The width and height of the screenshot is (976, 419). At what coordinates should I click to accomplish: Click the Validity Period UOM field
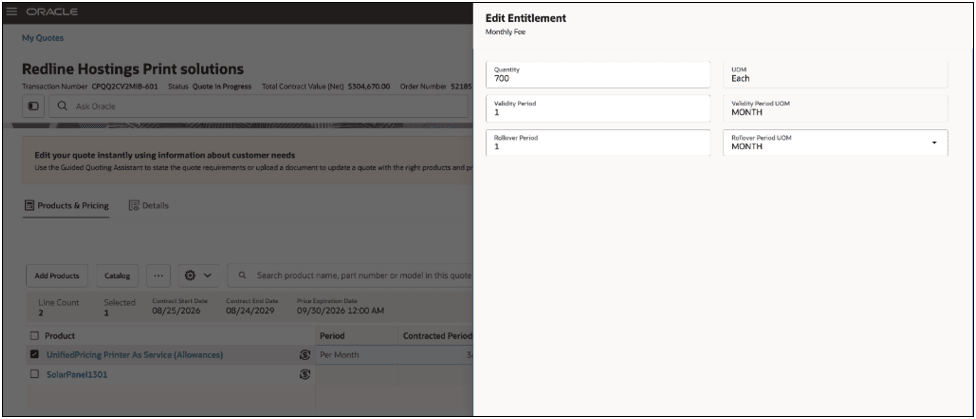(835, 108)
